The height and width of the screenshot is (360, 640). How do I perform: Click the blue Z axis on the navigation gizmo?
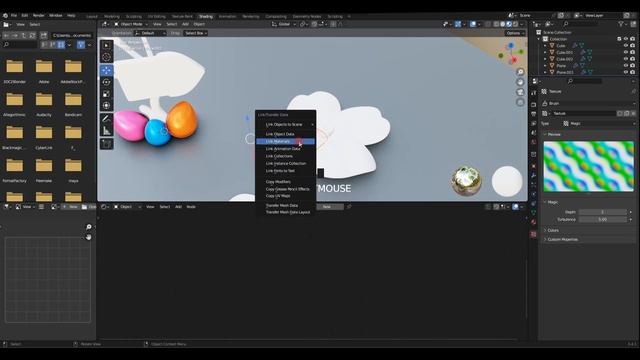pos(511,46)
